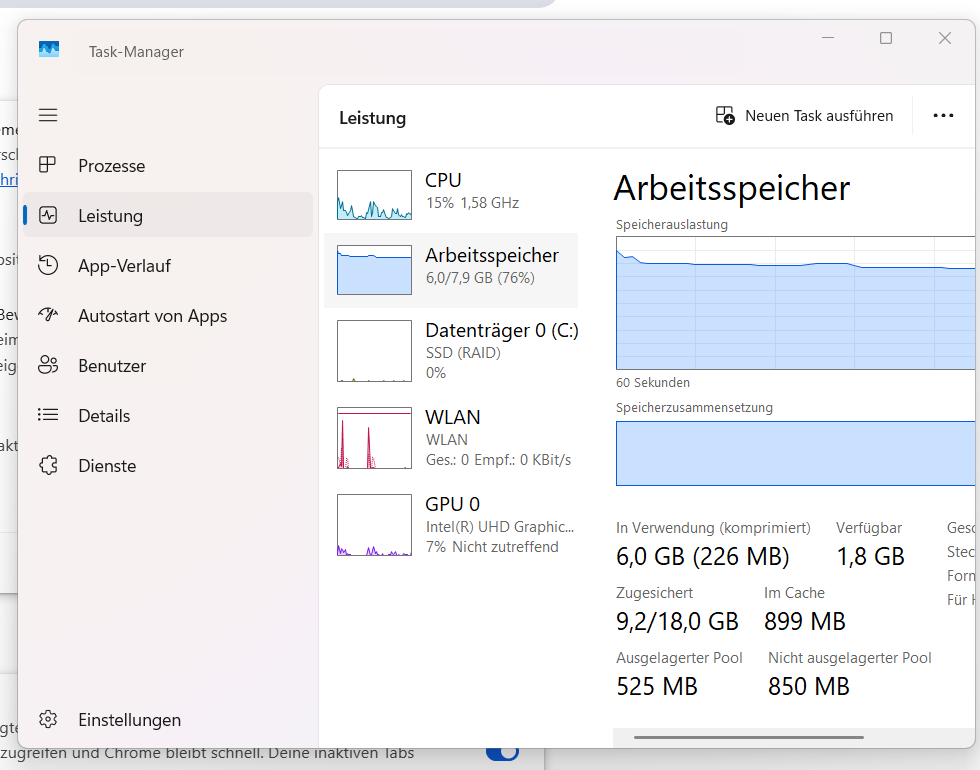
Task: Click the Zugesichert 9,2/18,0 GB value
Action: [x=678, y=621]
